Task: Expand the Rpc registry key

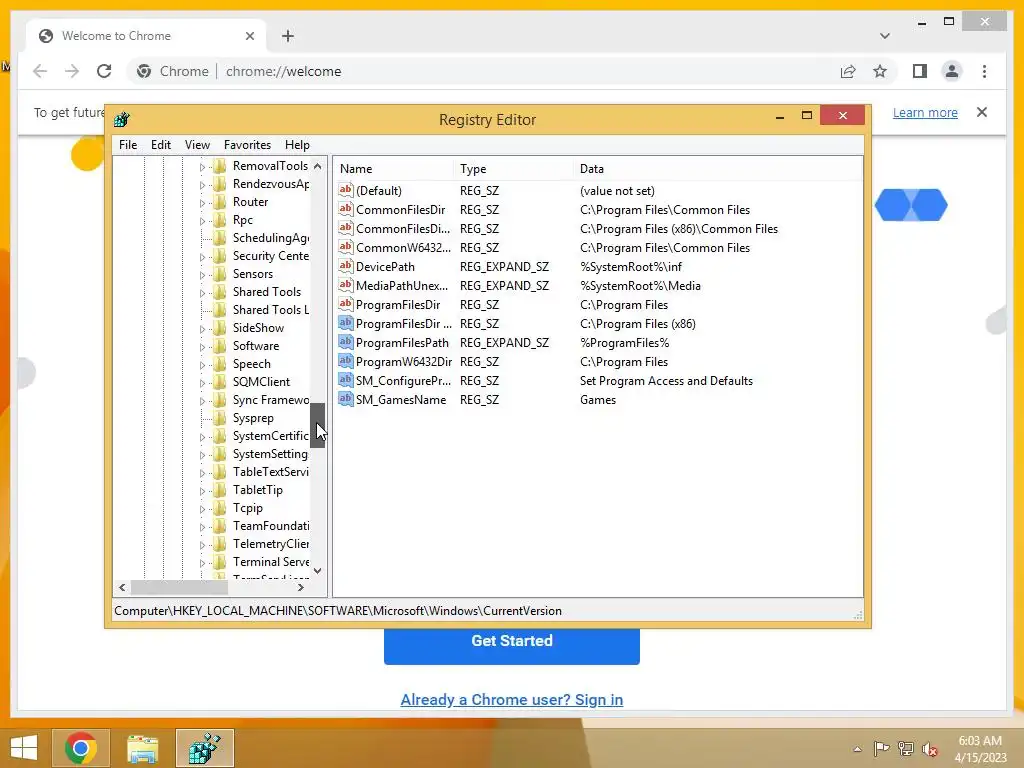Action: pyautogui.click(x=202, y=221)
